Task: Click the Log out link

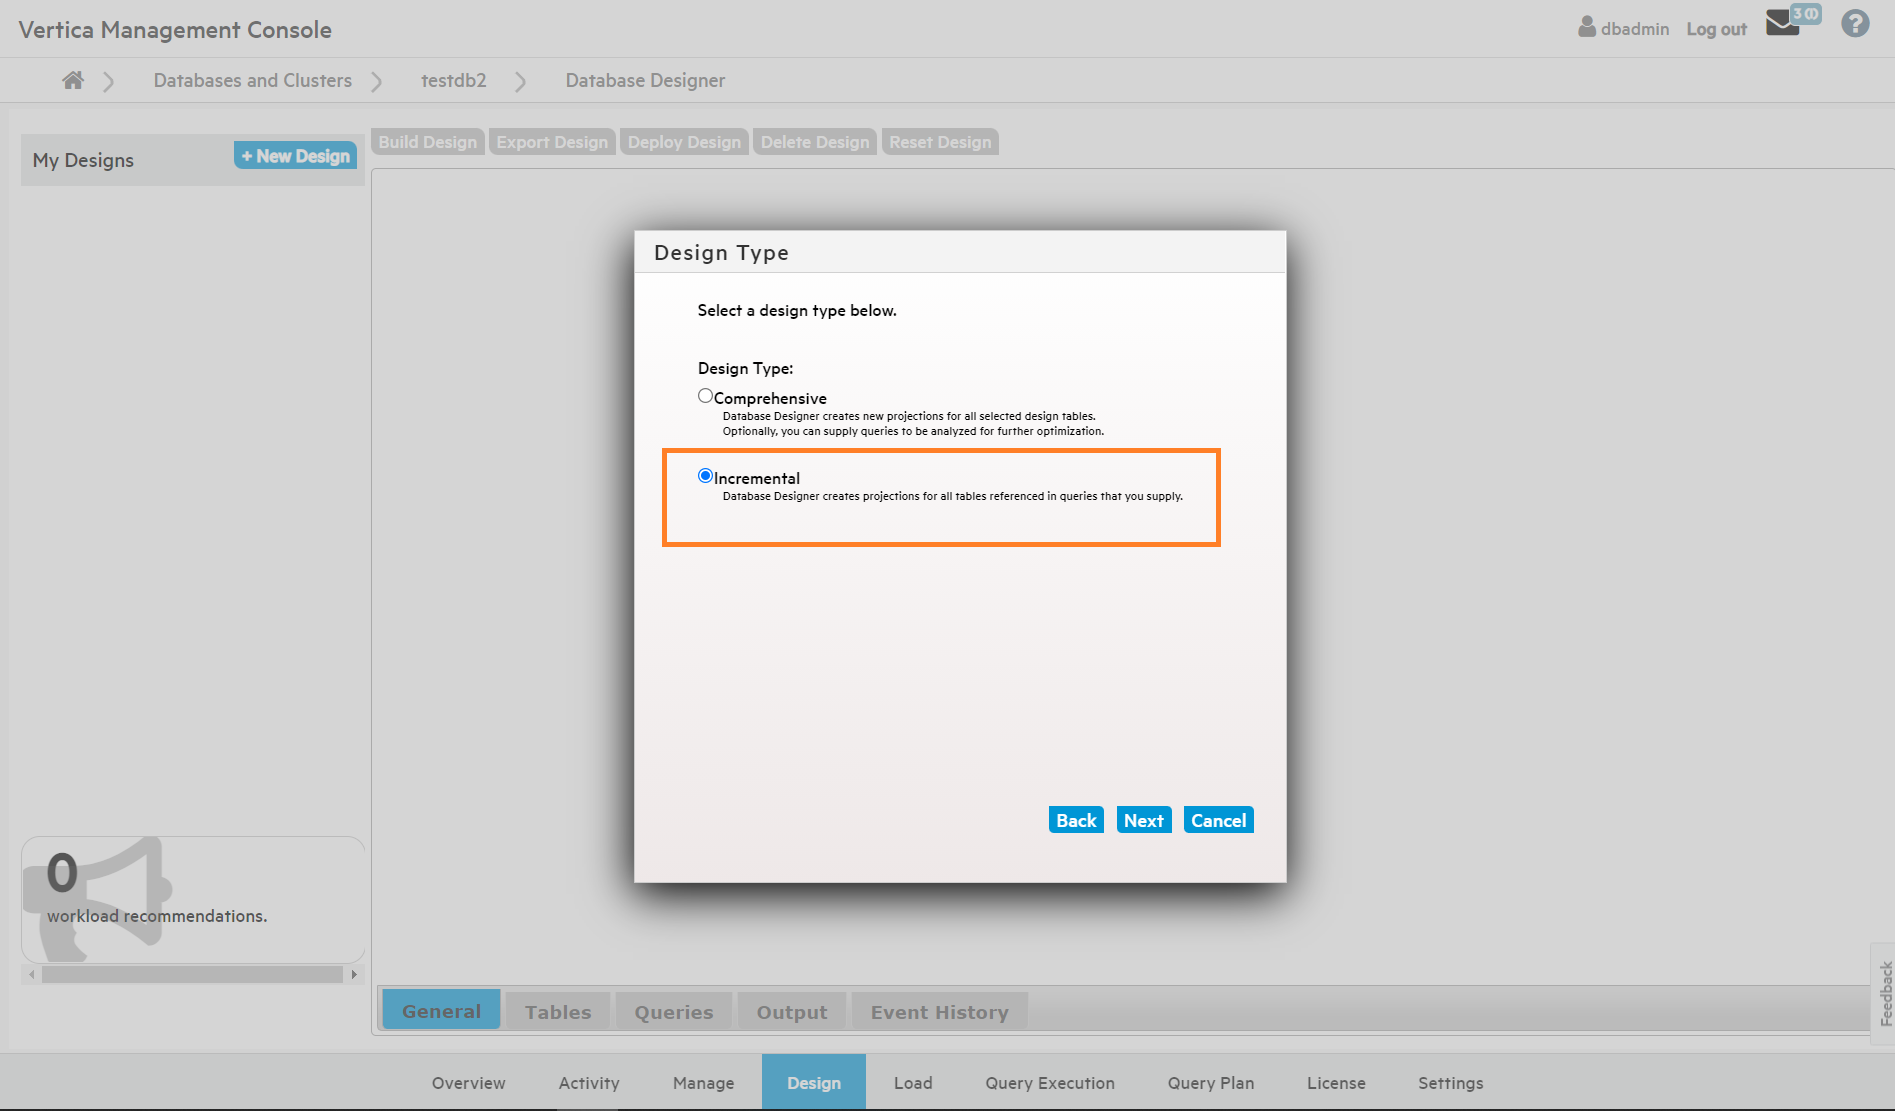Action: pos(1716,29)
